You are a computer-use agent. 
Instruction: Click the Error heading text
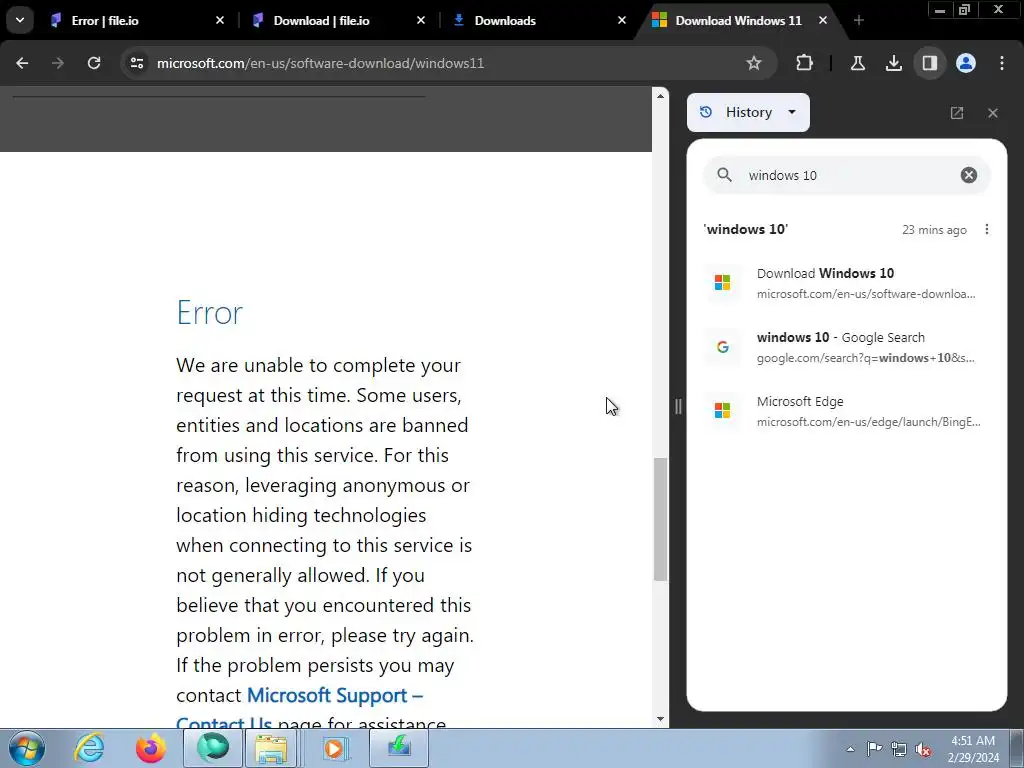(x=210, y=313)
